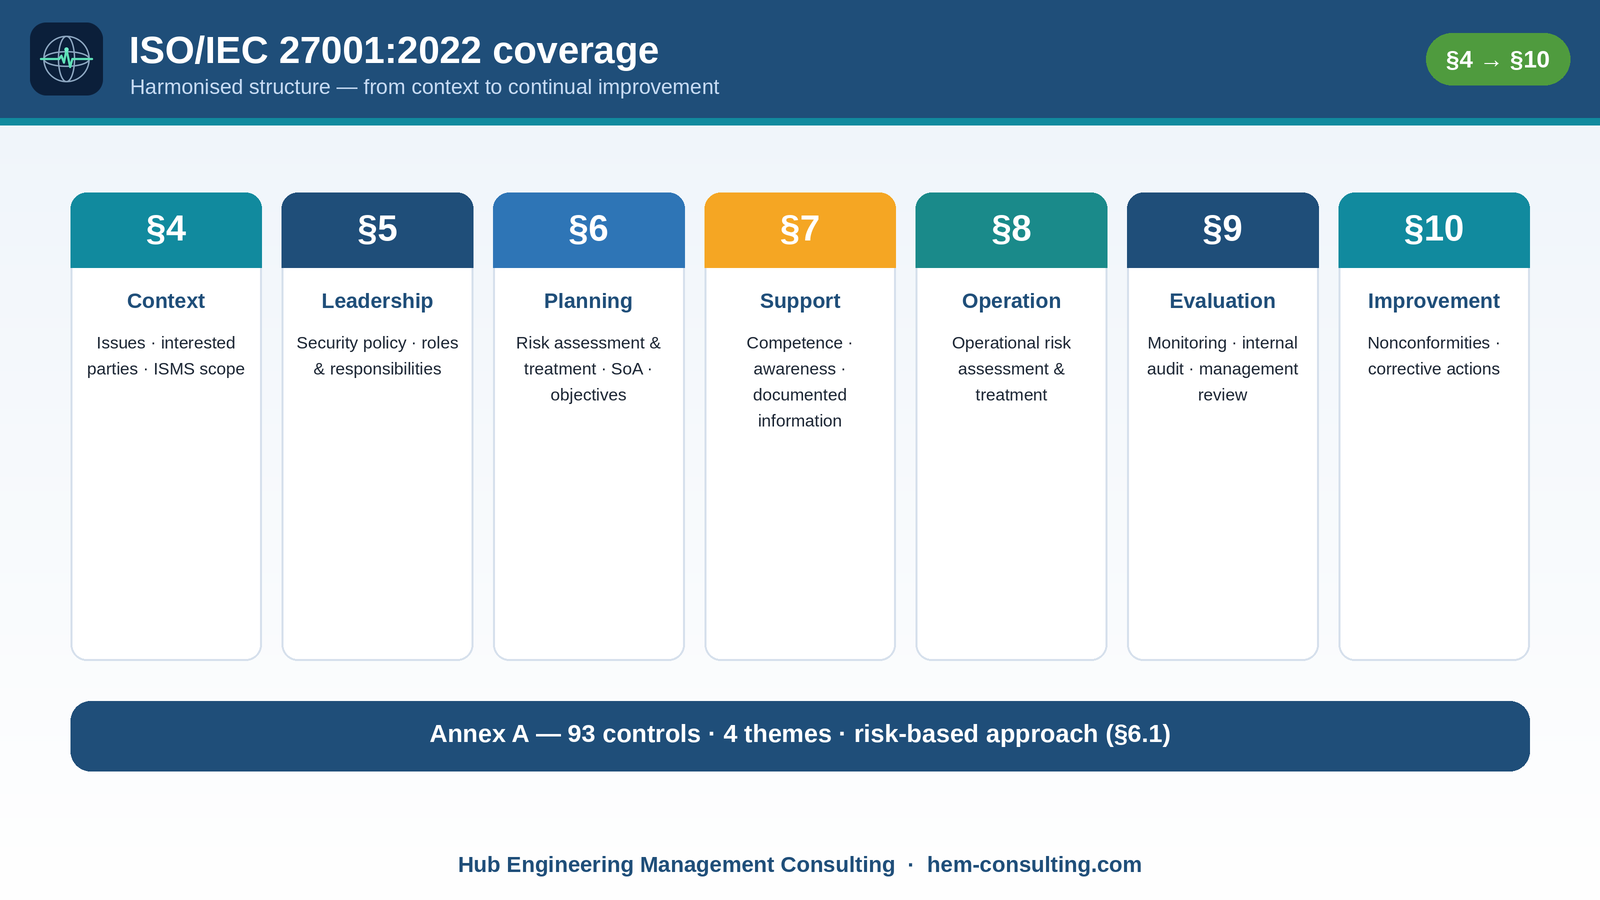This screenshot has height=900, width=1600.
Task: Select the §10 Improvement card header
Action: point(1434,230)
